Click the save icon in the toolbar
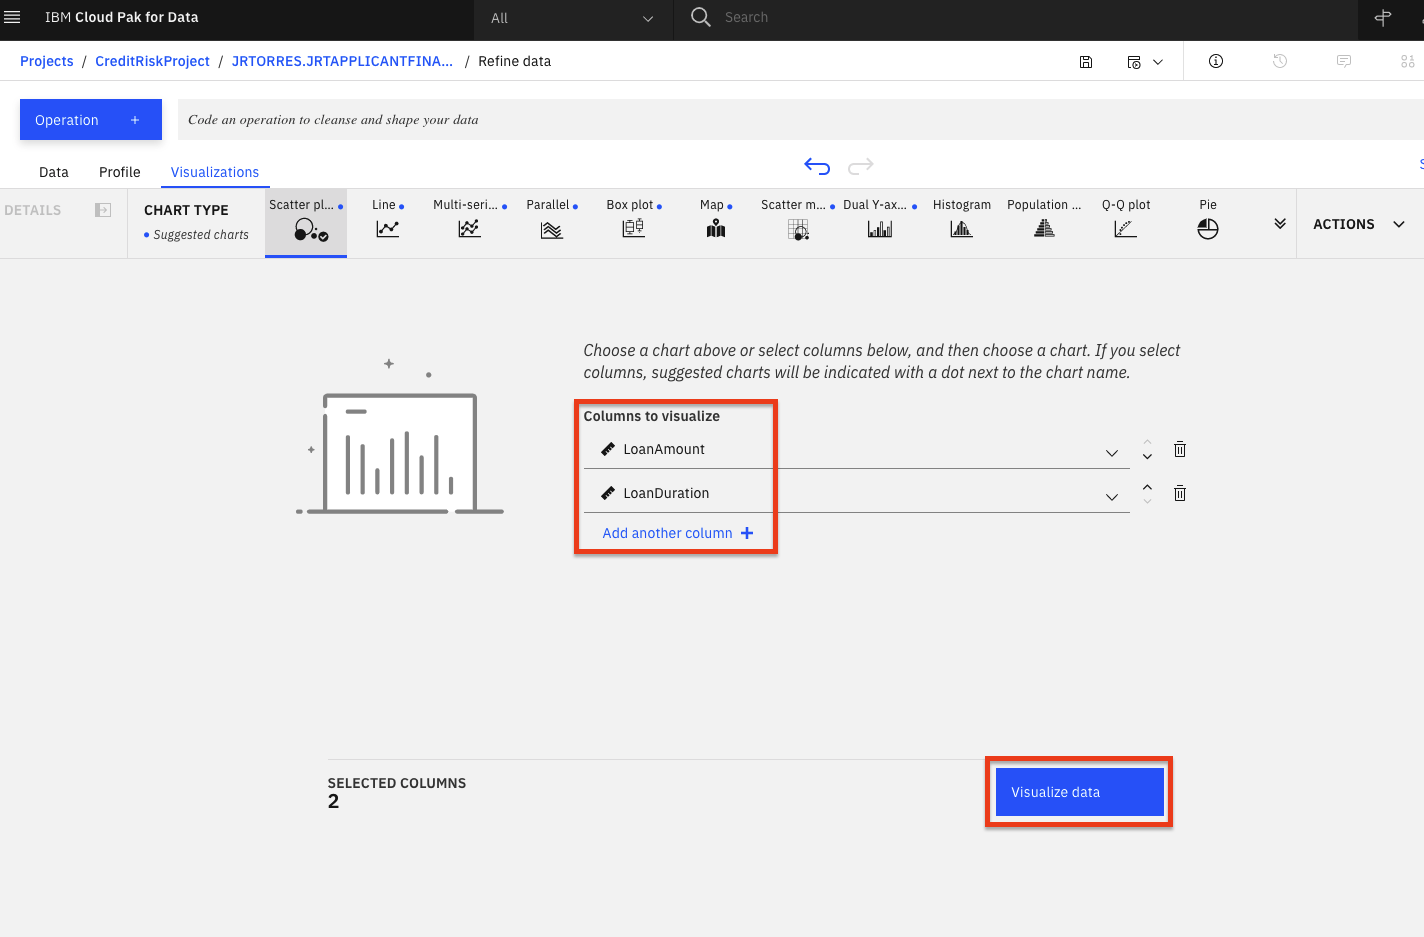Image resolution: width=1424 pixels, height=937 pixels. 1086,61
